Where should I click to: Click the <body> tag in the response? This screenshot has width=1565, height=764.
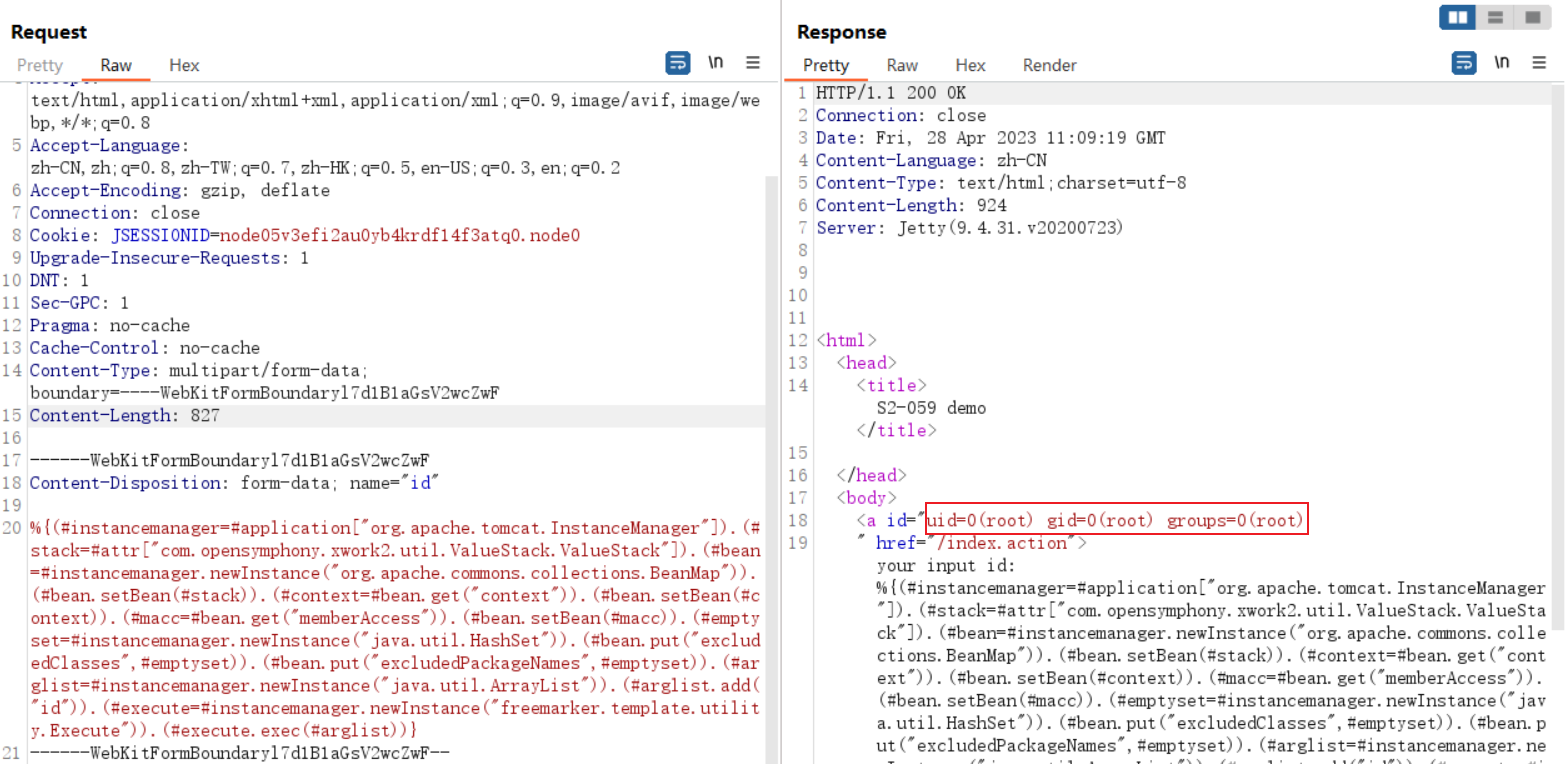pyautogui.click(x=866, y=498)
